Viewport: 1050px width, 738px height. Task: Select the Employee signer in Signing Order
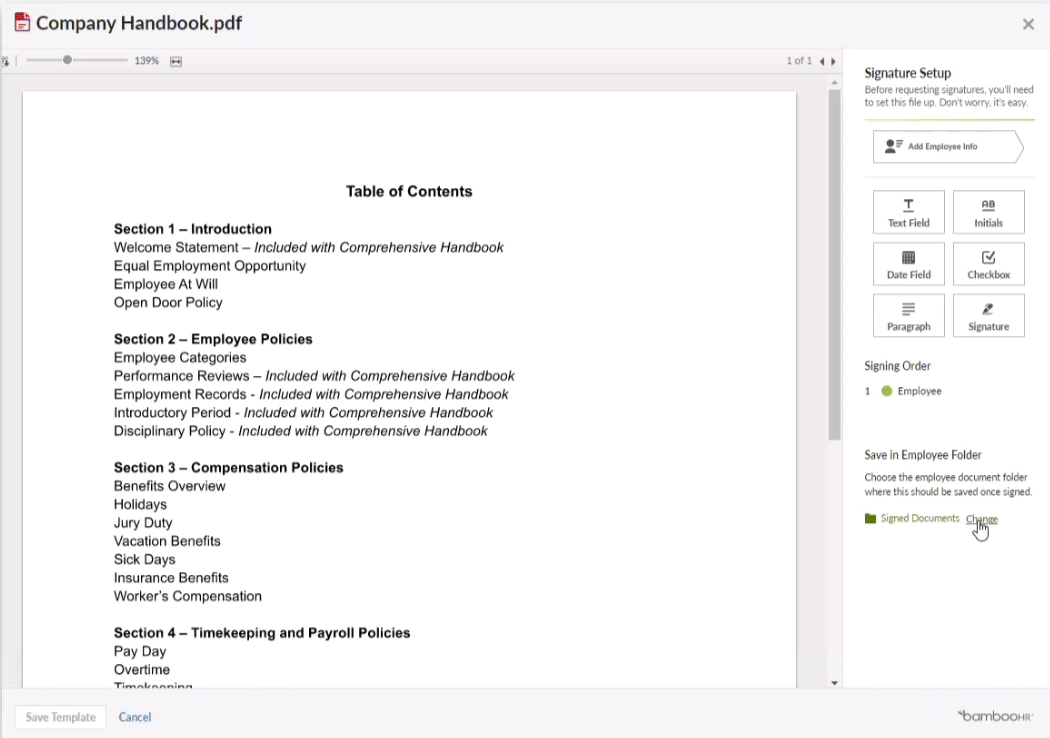click(x=919, y=391)
